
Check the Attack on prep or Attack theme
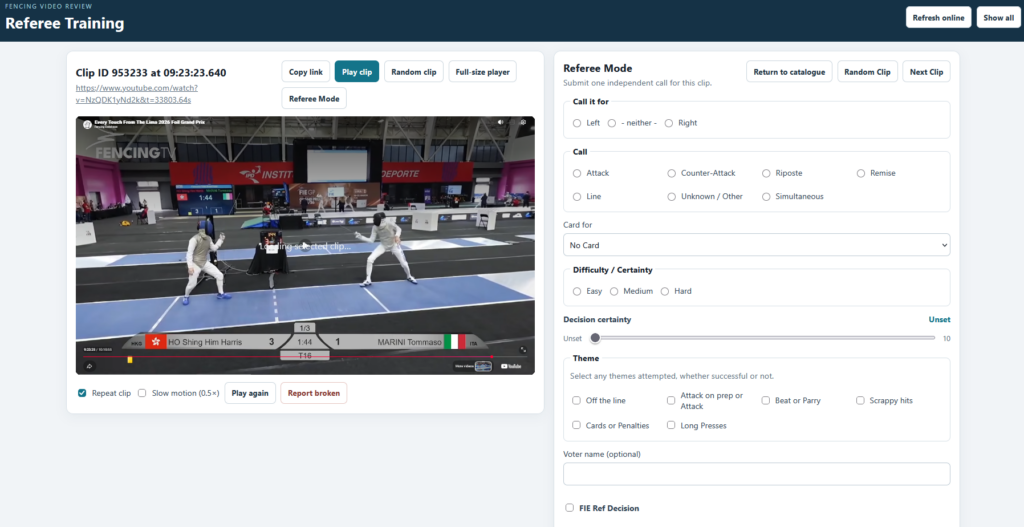pos(671,400)
